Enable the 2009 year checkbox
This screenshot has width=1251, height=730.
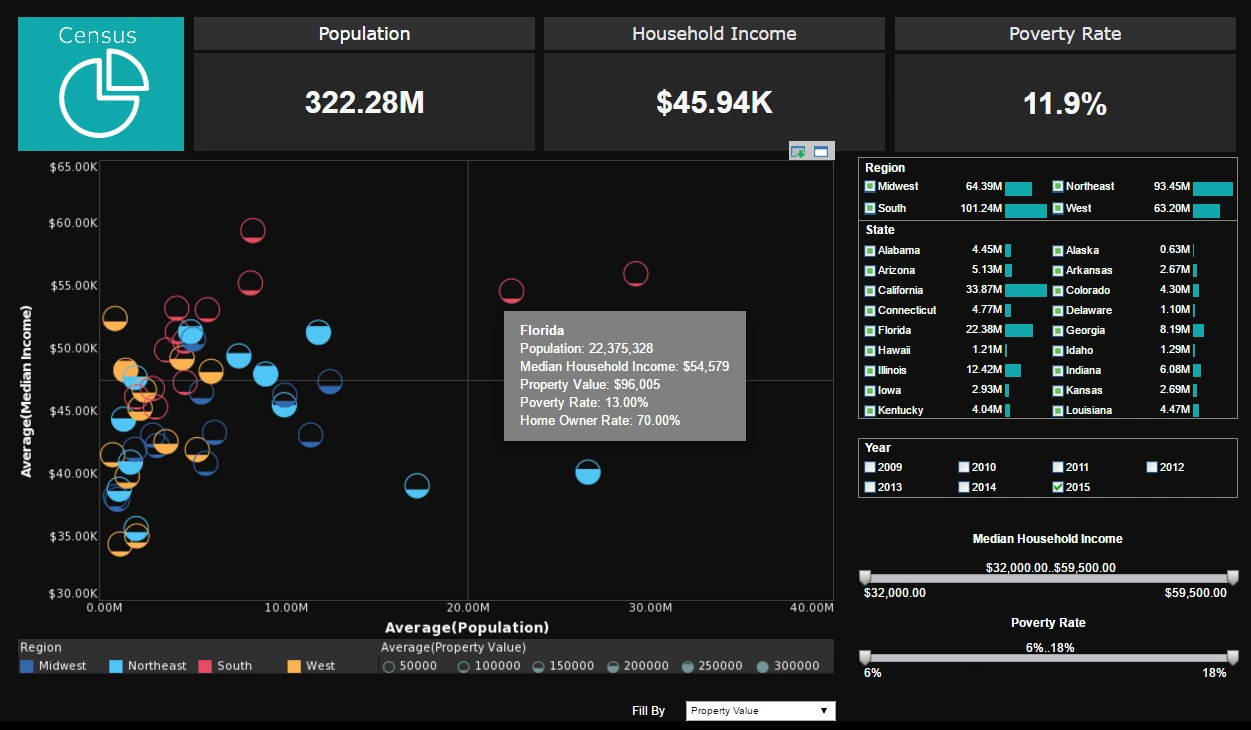[869, 466]
